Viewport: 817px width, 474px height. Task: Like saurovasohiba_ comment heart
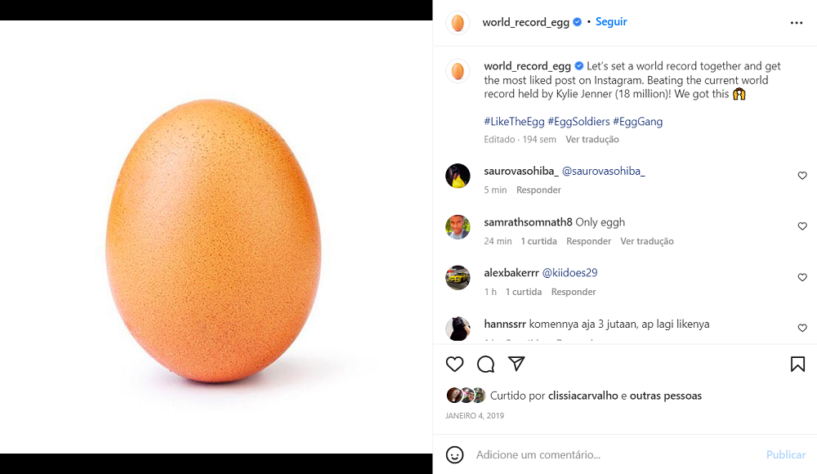pos(802,176)
